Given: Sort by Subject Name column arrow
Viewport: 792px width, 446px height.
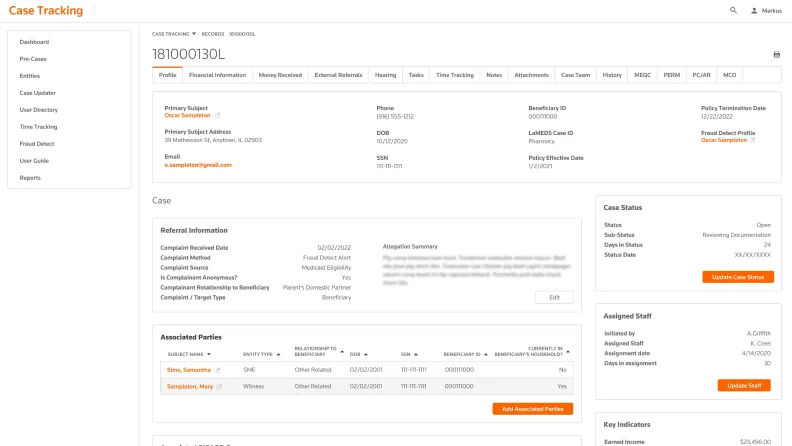Looking at the screenshot, I should [x=210, y=354].
